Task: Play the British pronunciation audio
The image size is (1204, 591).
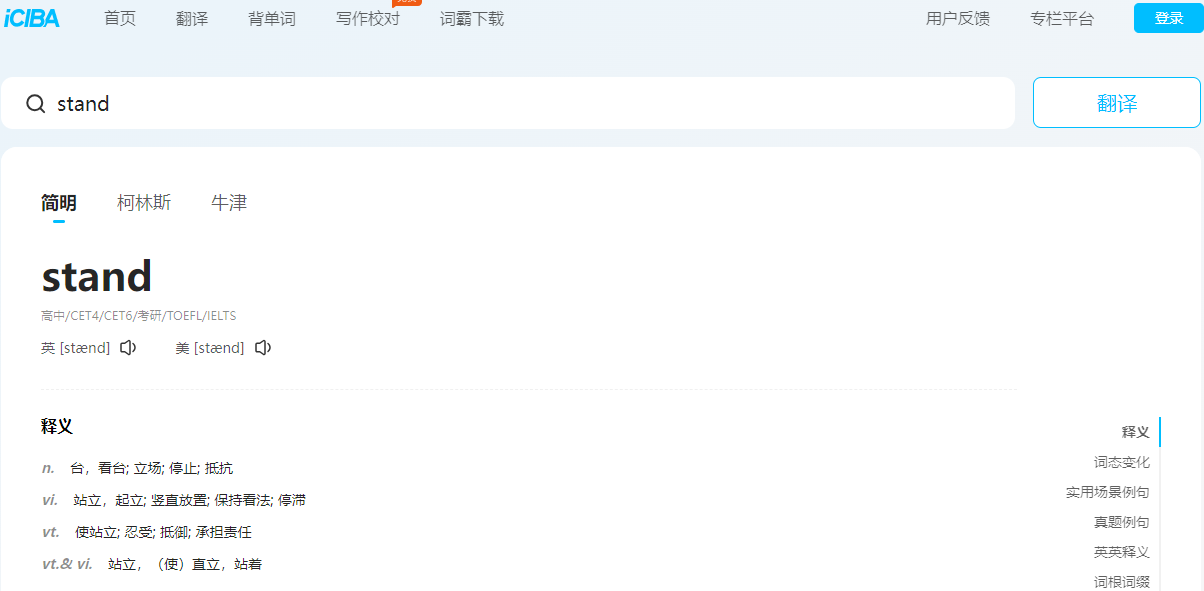Action: click(128, 348)
